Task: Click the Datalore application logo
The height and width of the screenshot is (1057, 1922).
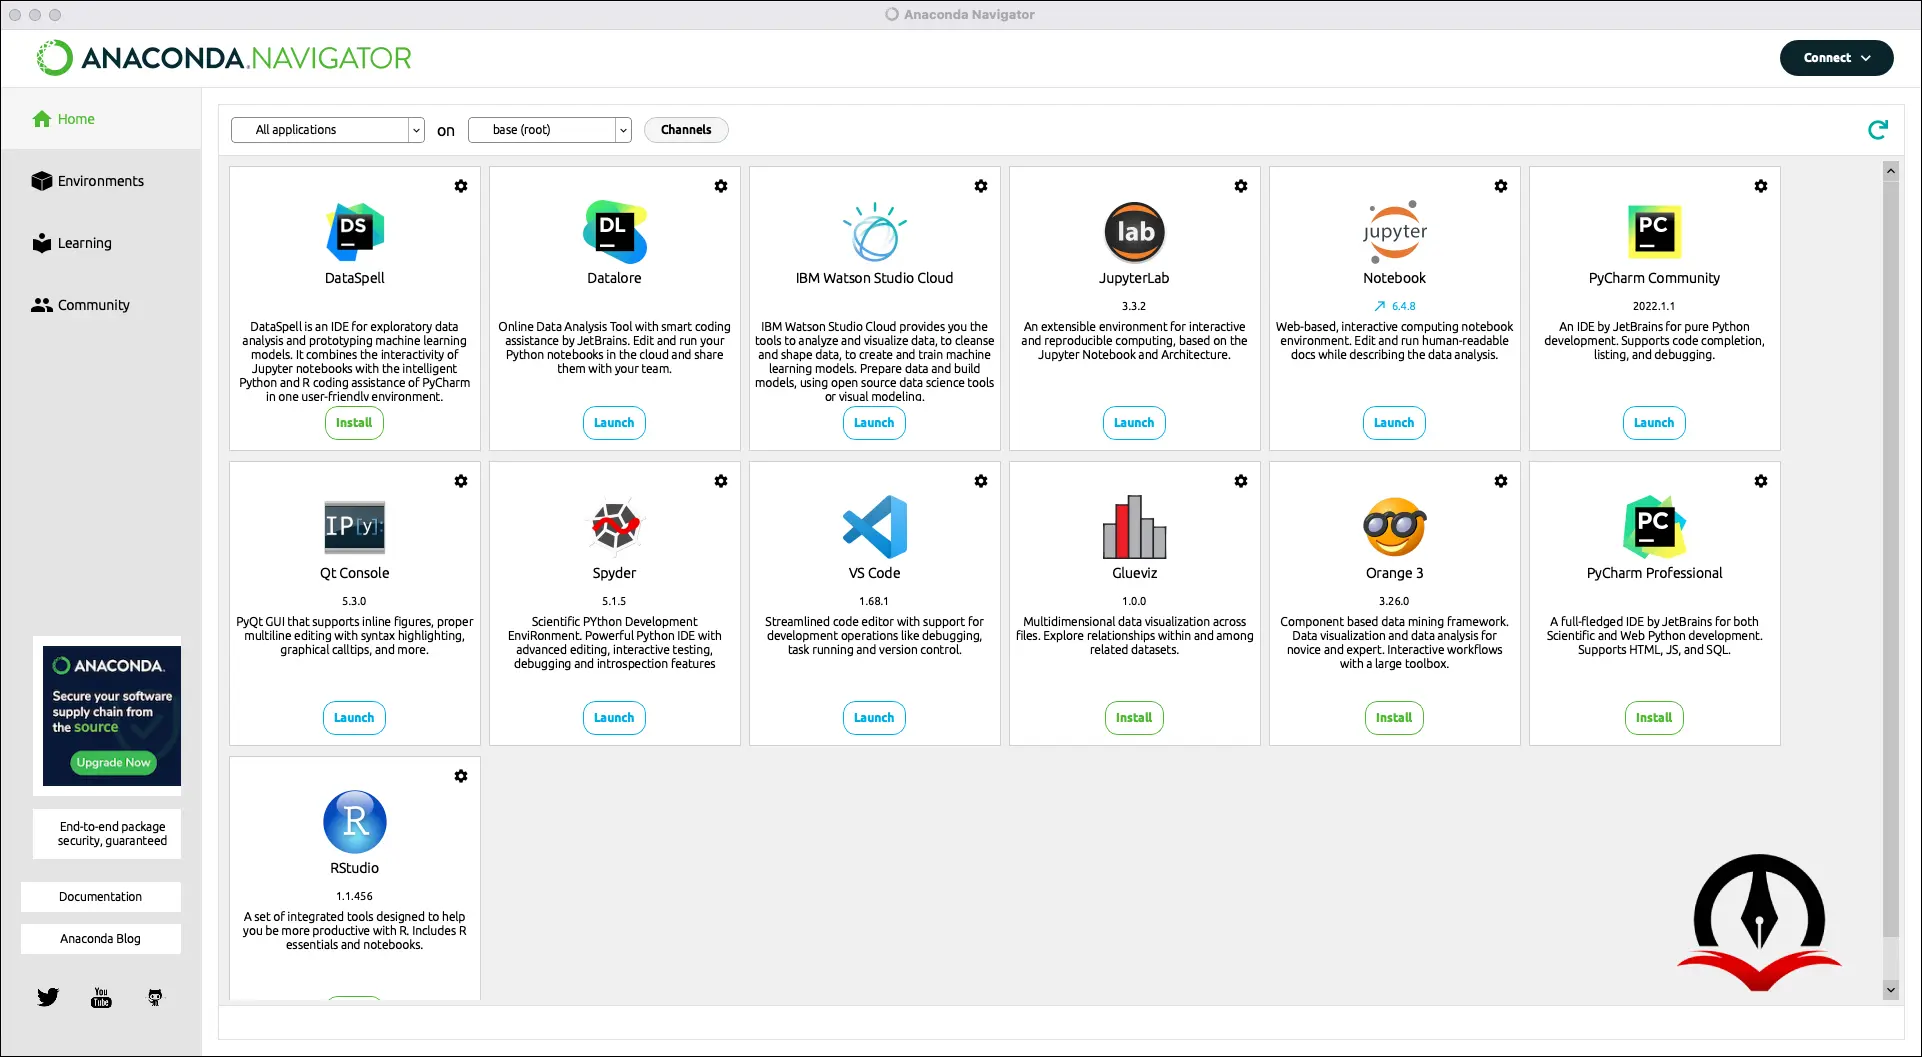Action: [x=615, y=232]
